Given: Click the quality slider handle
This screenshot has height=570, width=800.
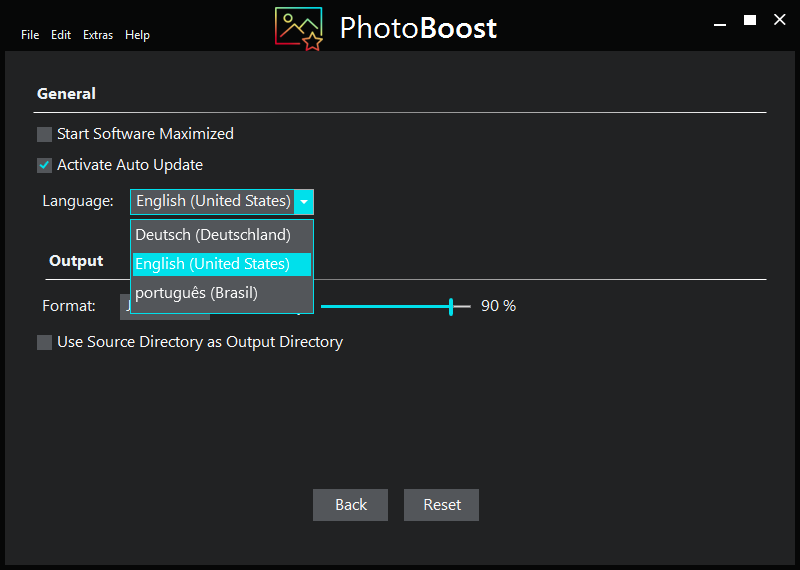Looking at the screenshot, I should point(451,307).
